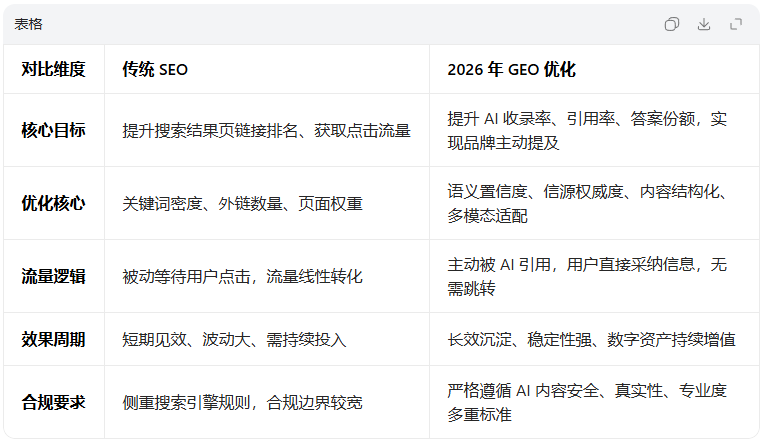This screenshot has width=765, height=443.
Task: Click the cell about 提升搜索结果页链接排名
Action: pos(266,130)
